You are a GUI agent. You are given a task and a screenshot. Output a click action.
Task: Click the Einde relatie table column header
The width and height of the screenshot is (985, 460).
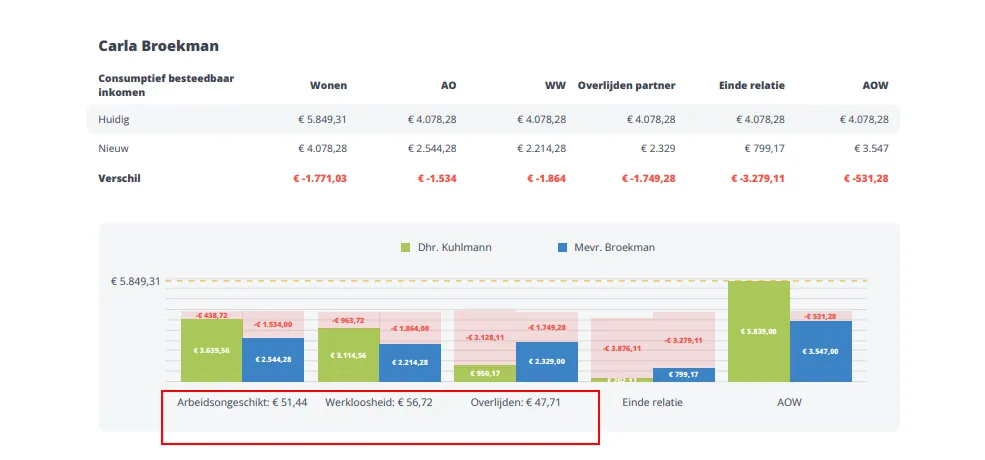click(752, 85)
